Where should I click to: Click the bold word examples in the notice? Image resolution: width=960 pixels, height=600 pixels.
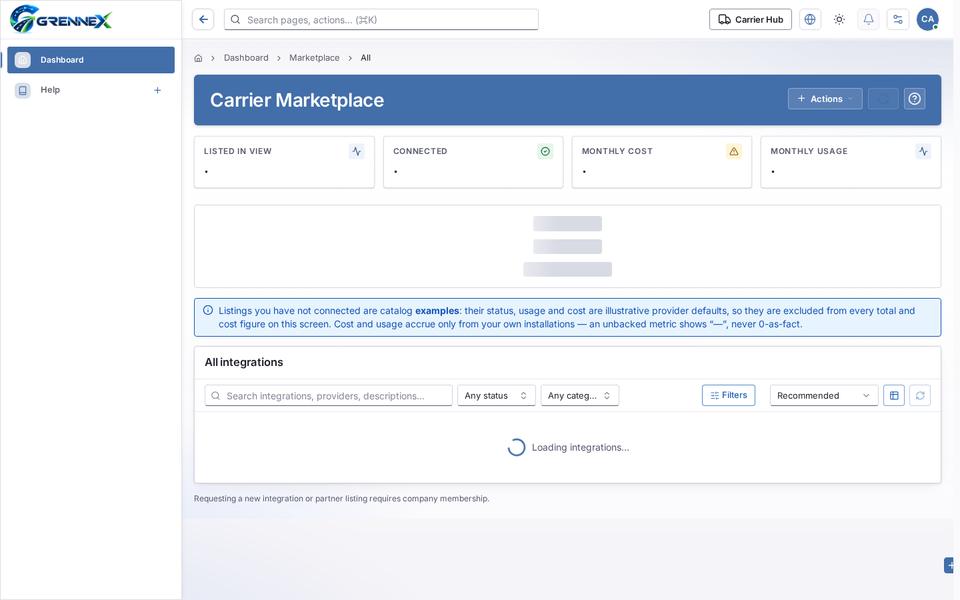click(437, 310)
